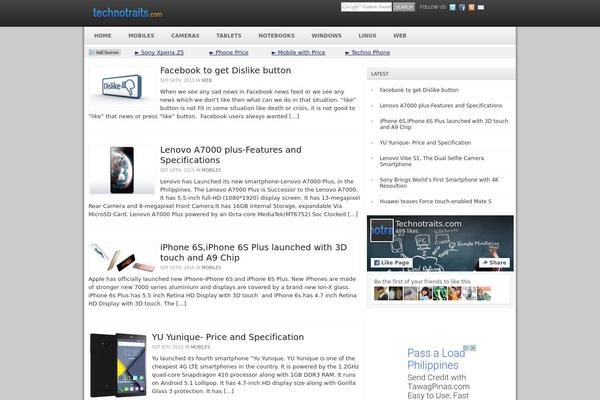This screenshot has width=600, height=400.
Task: Click the read-more [...] after 'Soc Clocked'
Action: click(352, 214)
